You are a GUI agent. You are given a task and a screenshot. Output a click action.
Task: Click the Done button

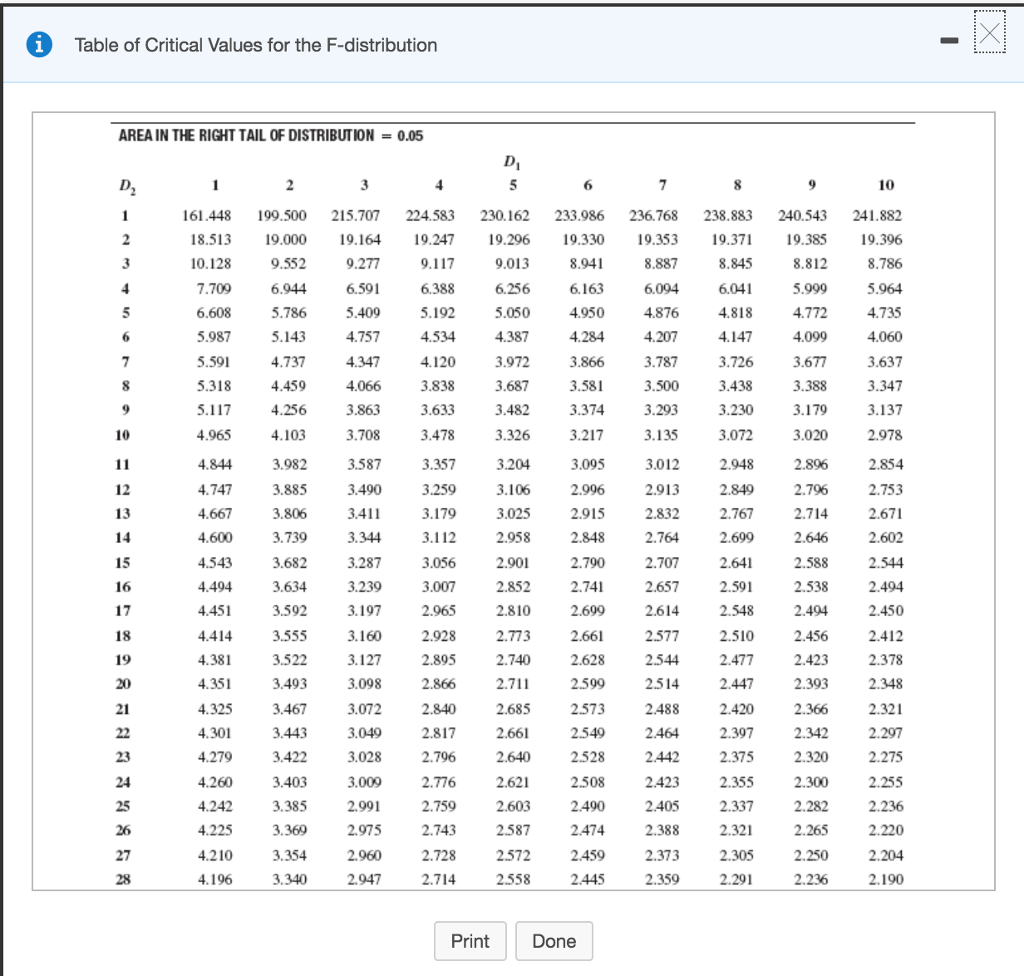tap(554, 941)
